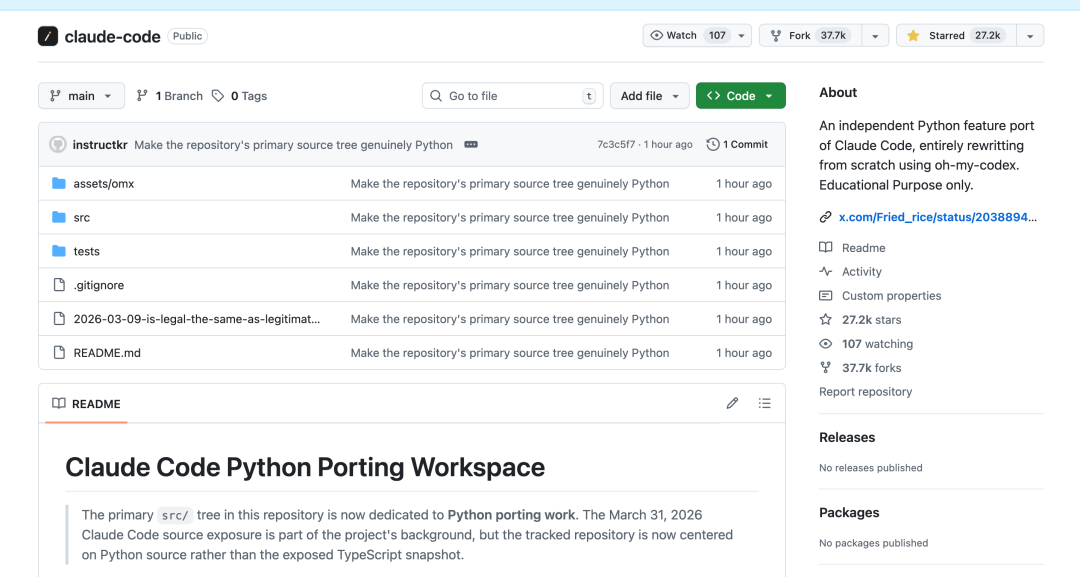This screenshot has height=577, width=1080.
Task: Click the src folder icon
Action: tap(59, 217)
